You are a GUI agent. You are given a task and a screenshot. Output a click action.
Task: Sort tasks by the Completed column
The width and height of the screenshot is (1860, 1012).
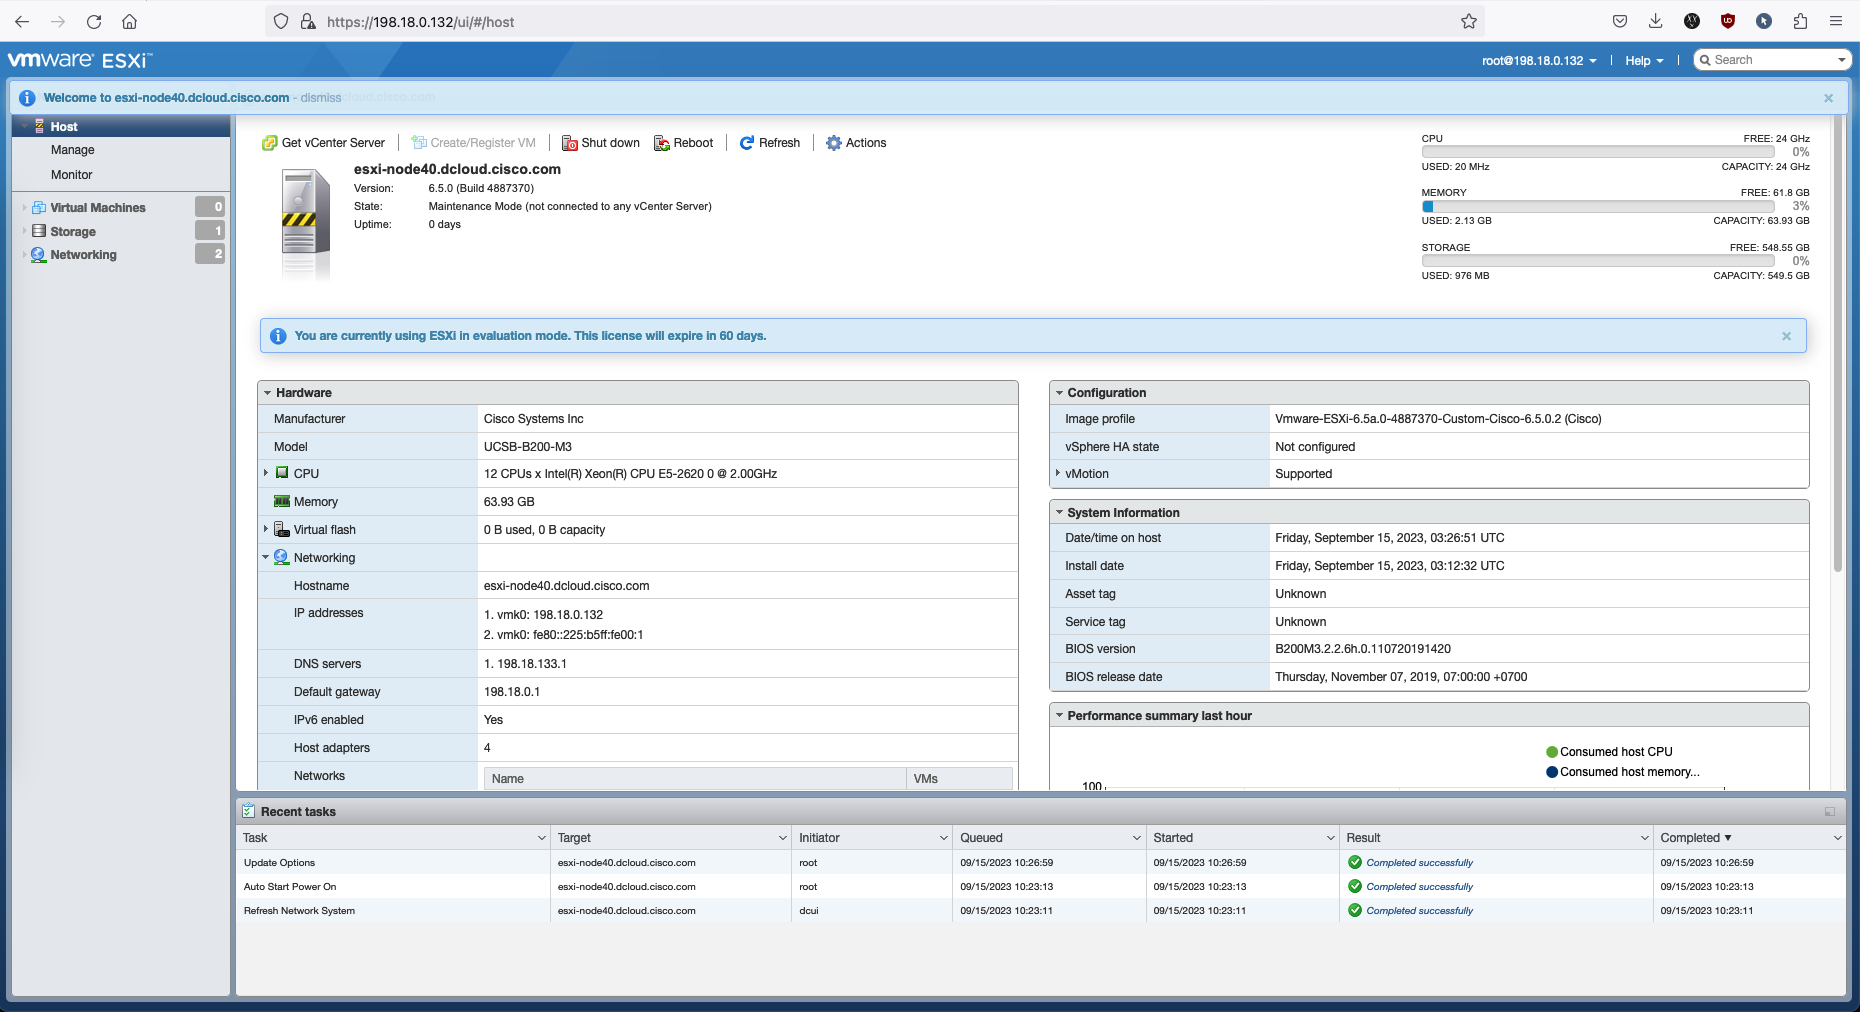[x=1694, y=838]
